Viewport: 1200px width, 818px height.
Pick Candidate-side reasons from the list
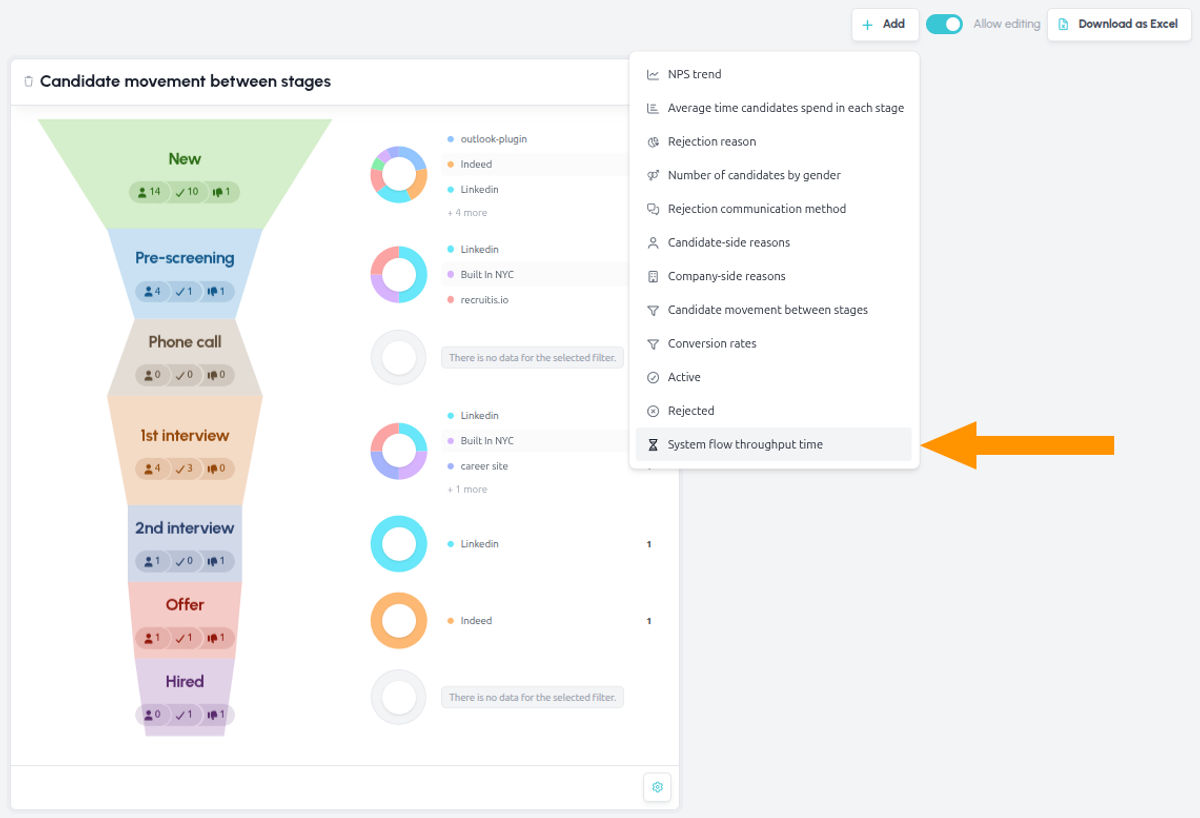pyautogui.click(x=774, y=243)
